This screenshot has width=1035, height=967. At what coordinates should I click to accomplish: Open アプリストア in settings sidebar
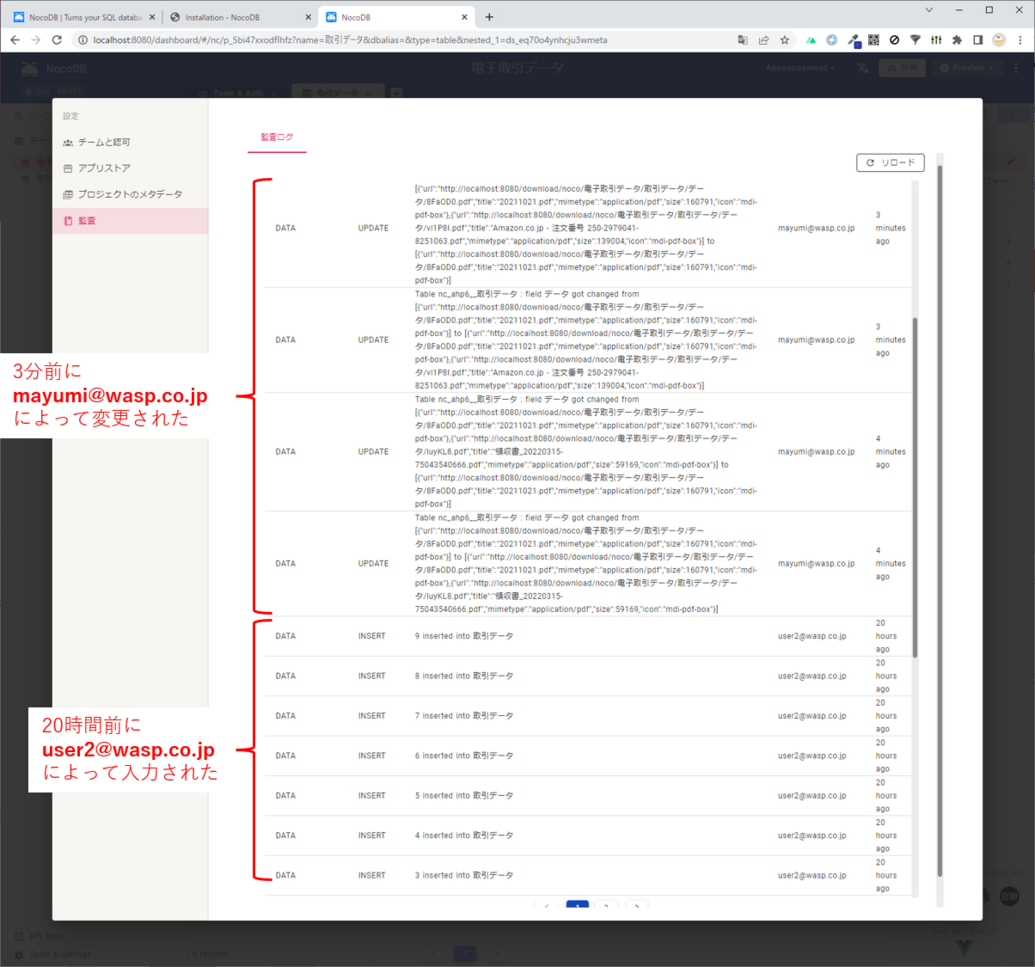pos(104,168)
